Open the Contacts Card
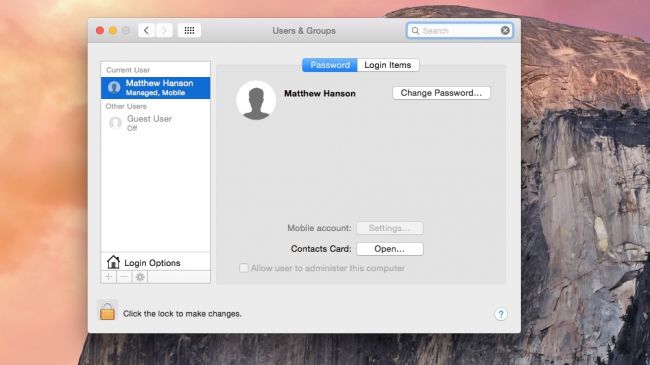650x365 pixels. [x=390, y=249]
